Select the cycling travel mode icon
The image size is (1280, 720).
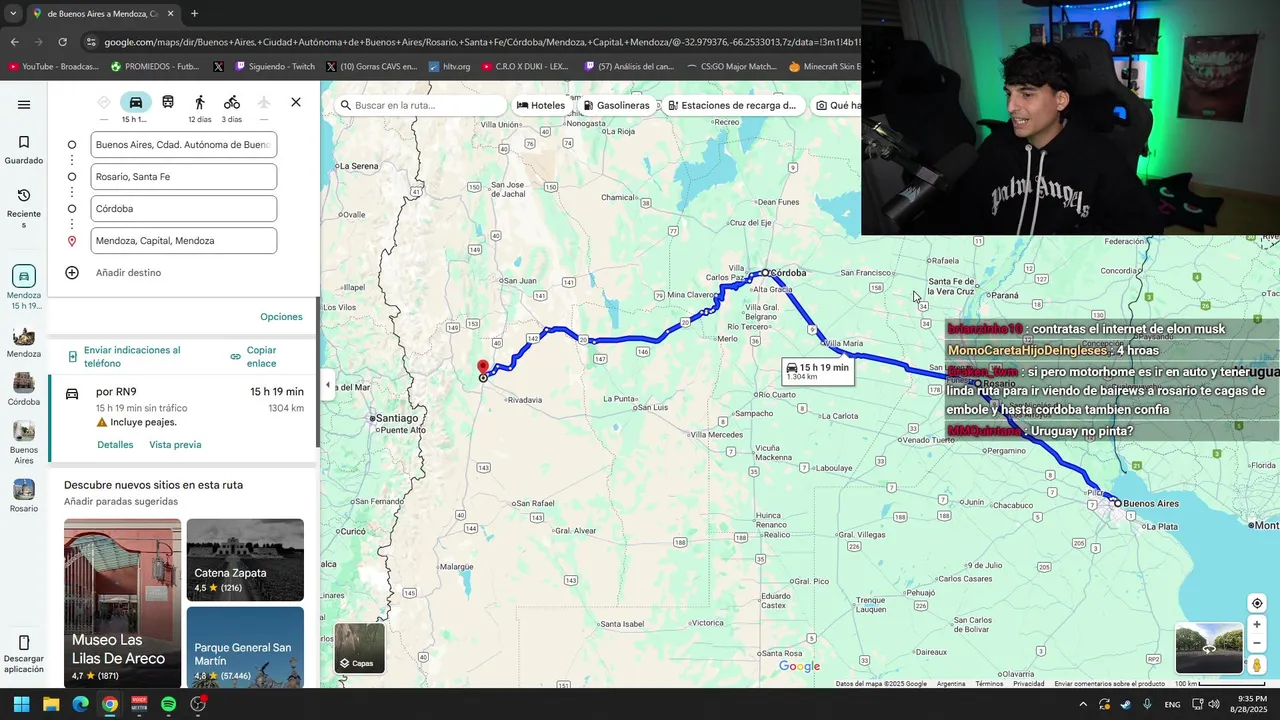pyautogui.click(x=232, y=102)
